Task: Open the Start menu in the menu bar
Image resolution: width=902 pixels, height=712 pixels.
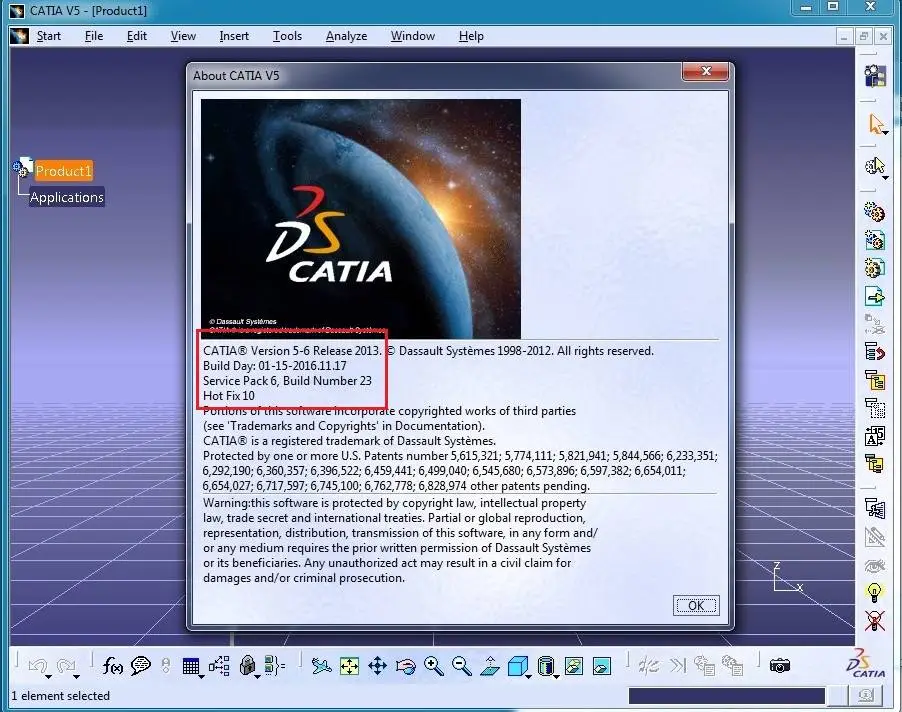Action: [x=48, y=36]
